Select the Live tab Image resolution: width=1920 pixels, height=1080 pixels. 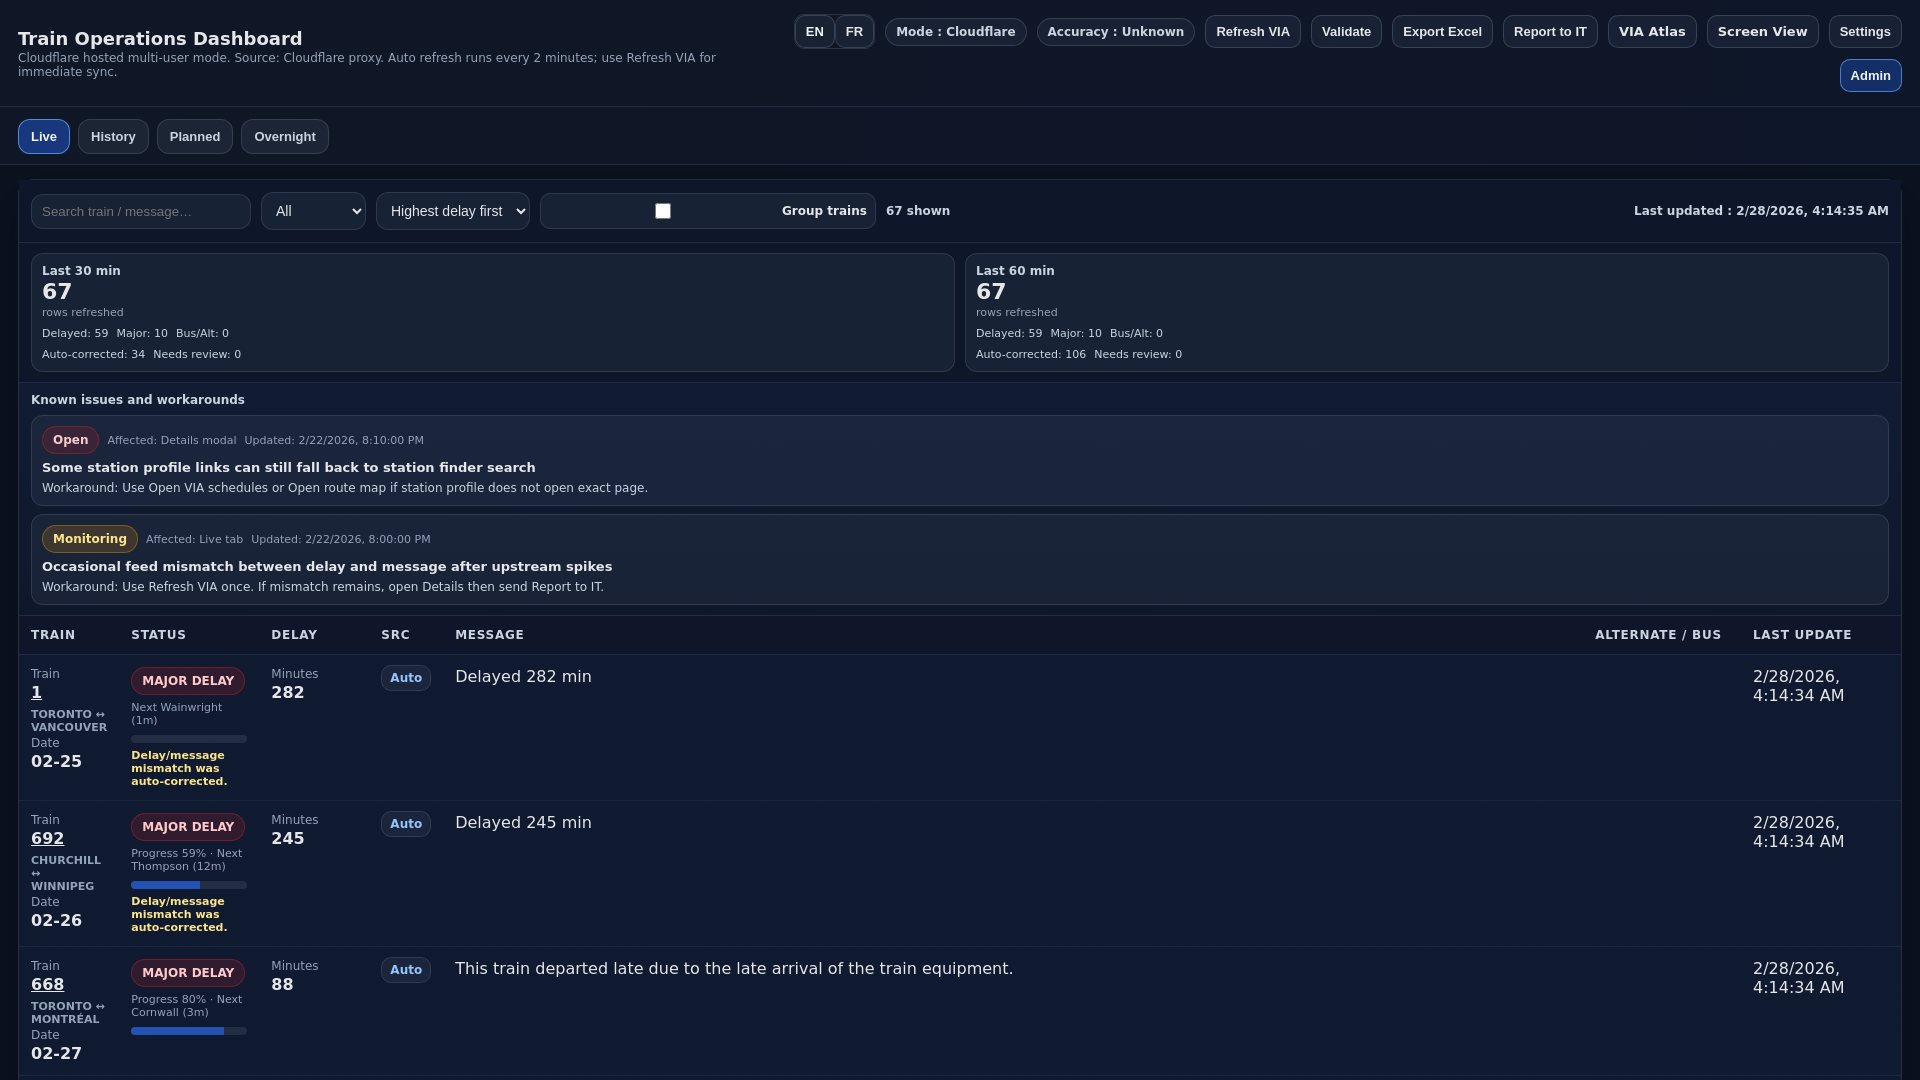pos(44,137)
